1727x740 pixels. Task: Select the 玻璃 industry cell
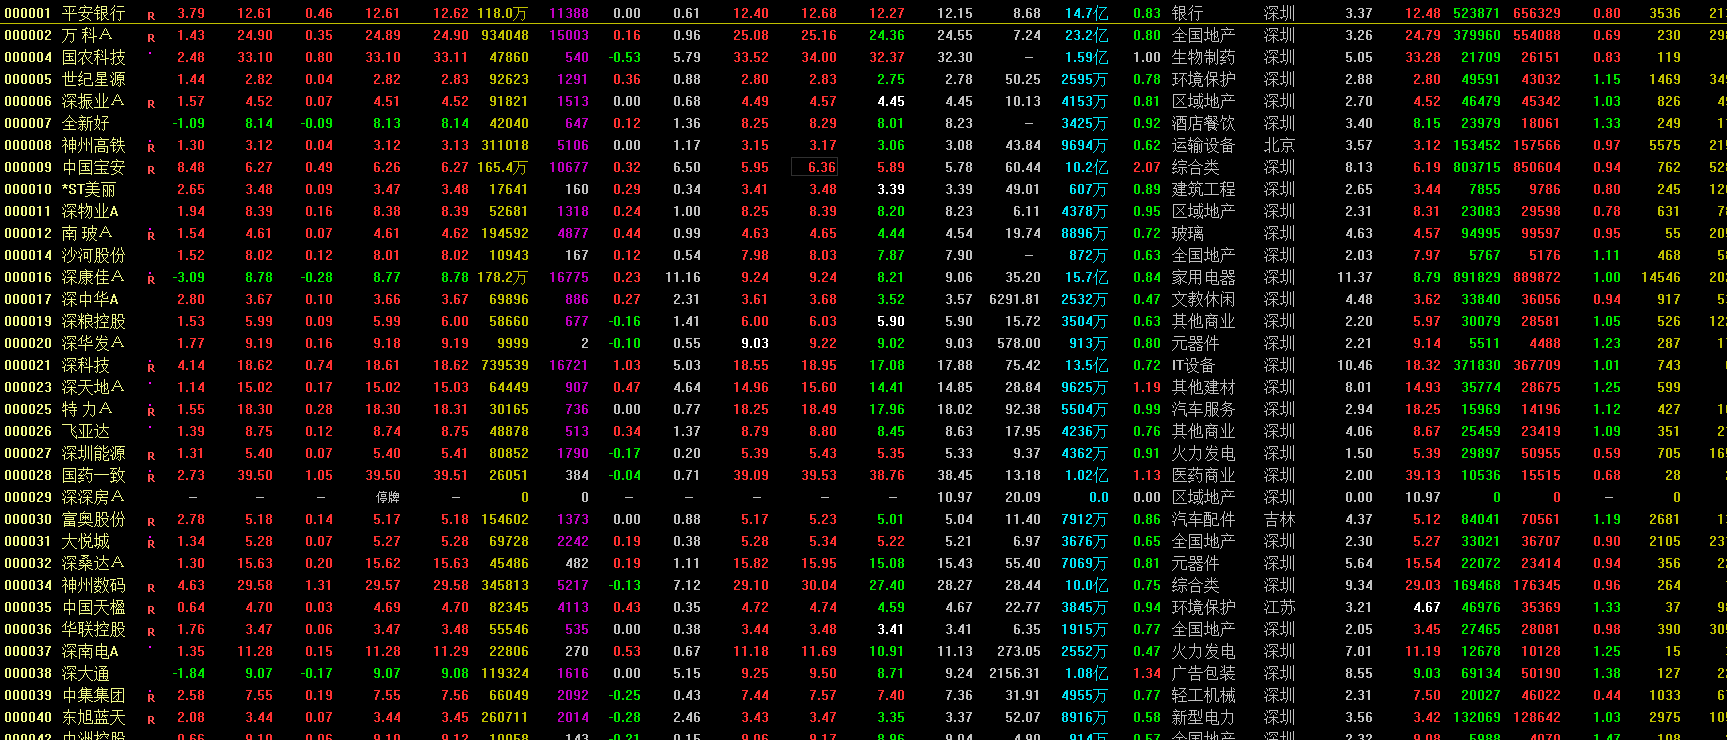click(1187, 233)
